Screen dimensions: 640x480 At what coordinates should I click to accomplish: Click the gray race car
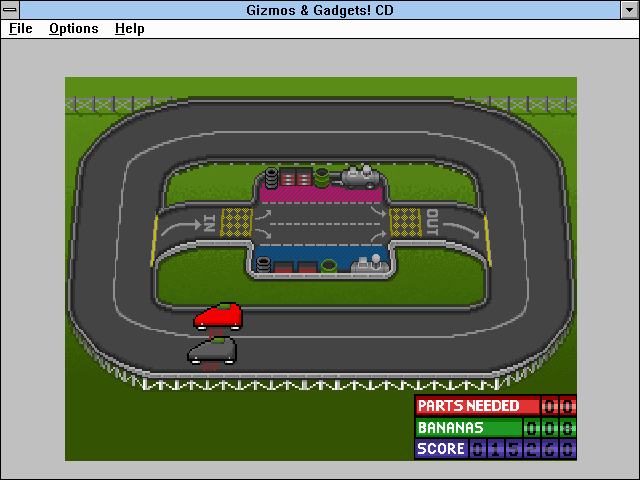coord(212,351)
